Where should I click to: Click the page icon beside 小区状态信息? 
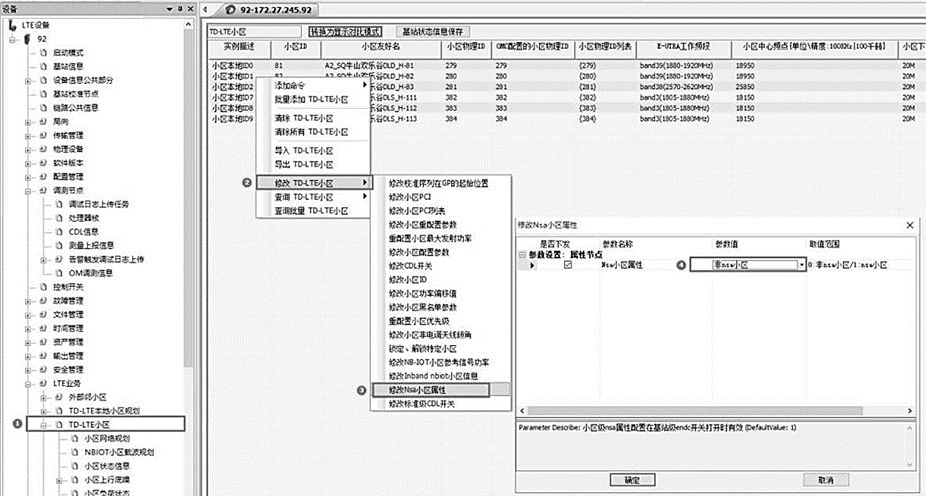point(74,466)
